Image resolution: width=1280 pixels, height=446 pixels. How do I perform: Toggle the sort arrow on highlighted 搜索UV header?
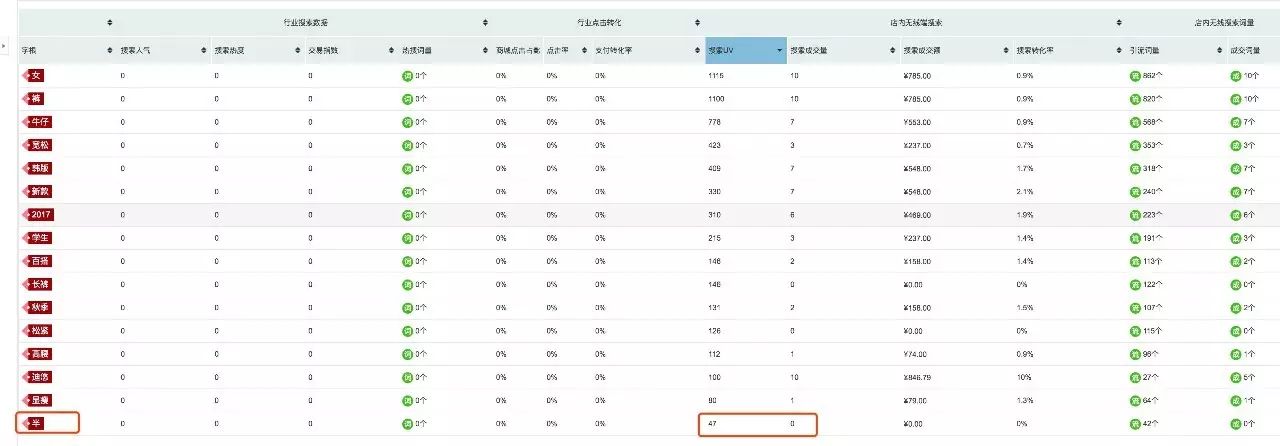click(779, 50)
